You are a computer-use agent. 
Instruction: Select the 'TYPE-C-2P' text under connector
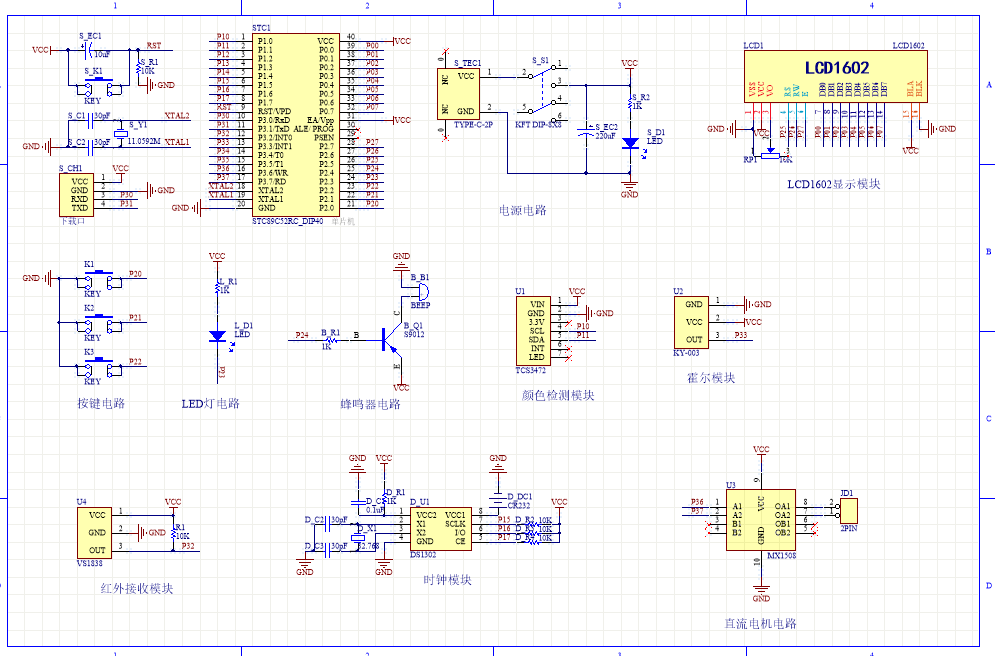pos(473,125)
